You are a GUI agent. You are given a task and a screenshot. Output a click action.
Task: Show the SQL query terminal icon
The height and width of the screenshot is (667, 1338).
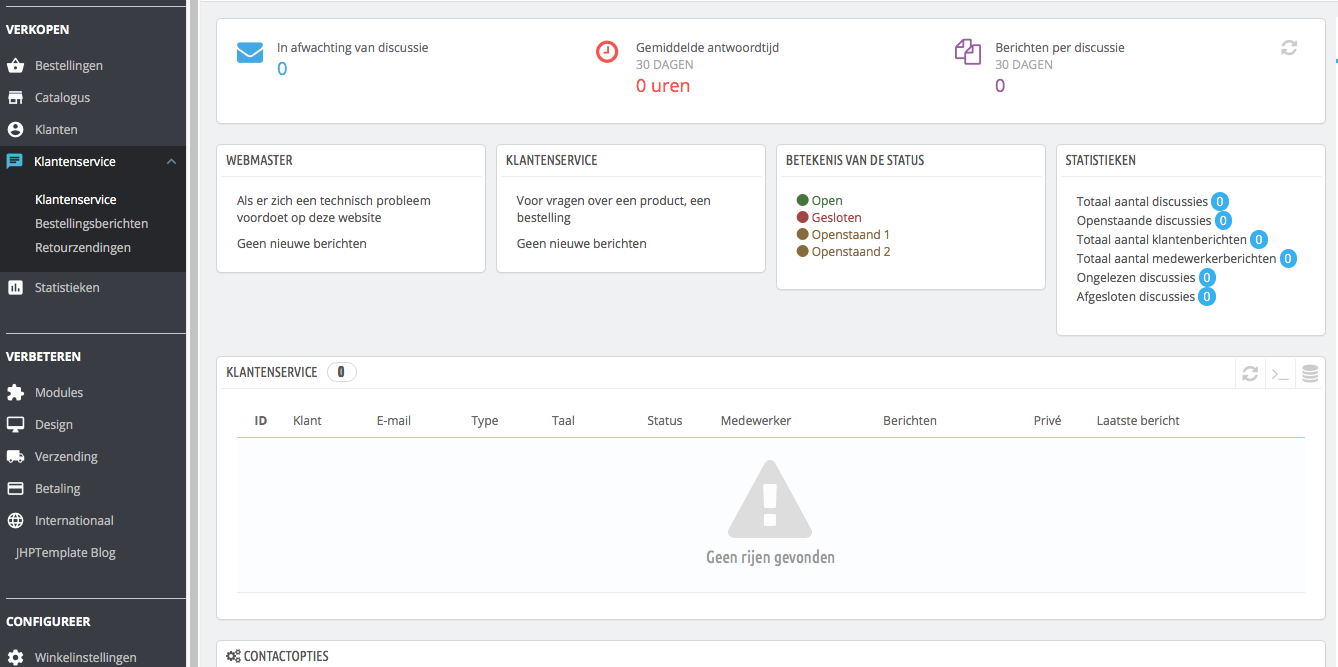point(1280,374)
